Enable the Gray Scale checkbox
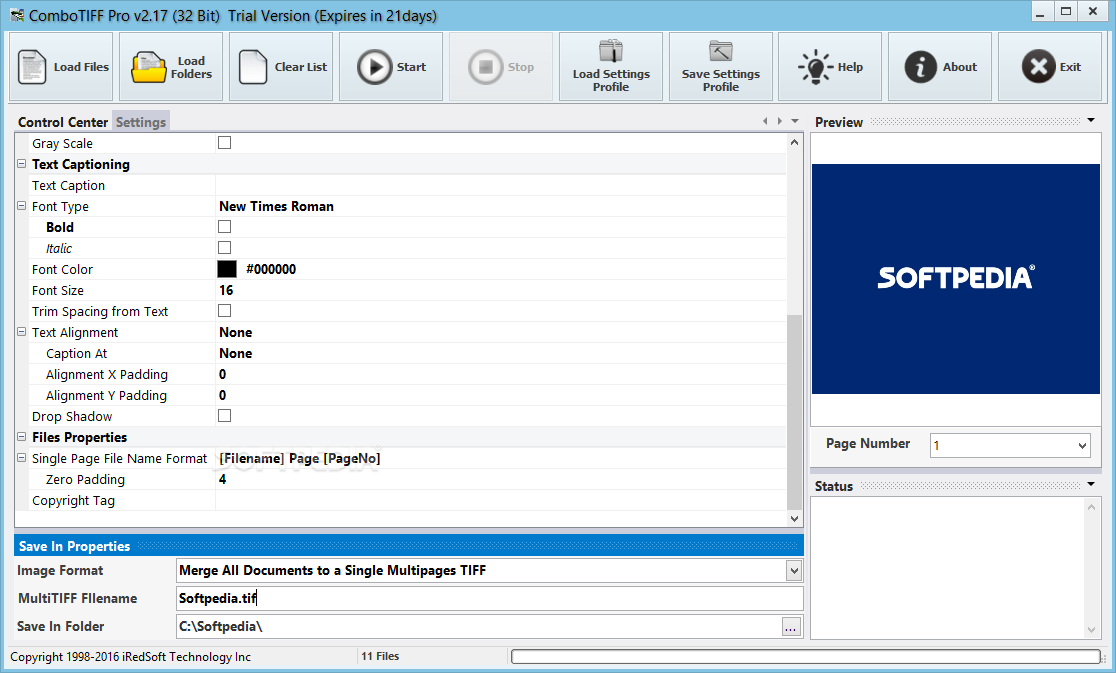 click(x=224, y=142)
